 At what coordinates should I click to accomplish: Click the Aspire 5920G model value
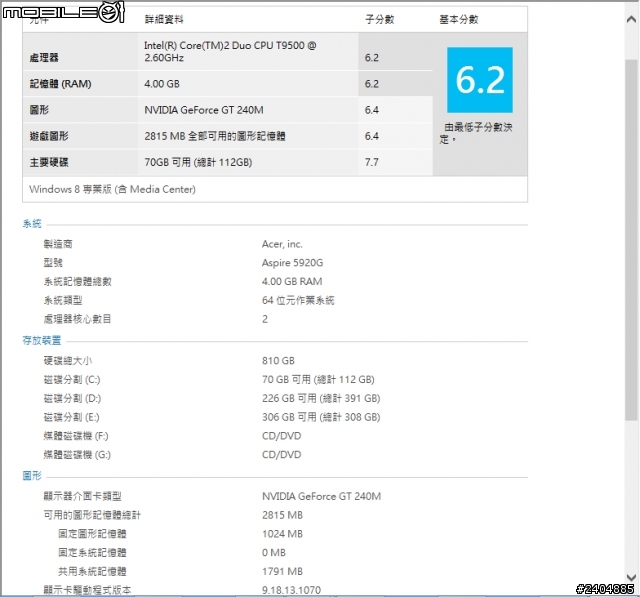click(292, 263)
